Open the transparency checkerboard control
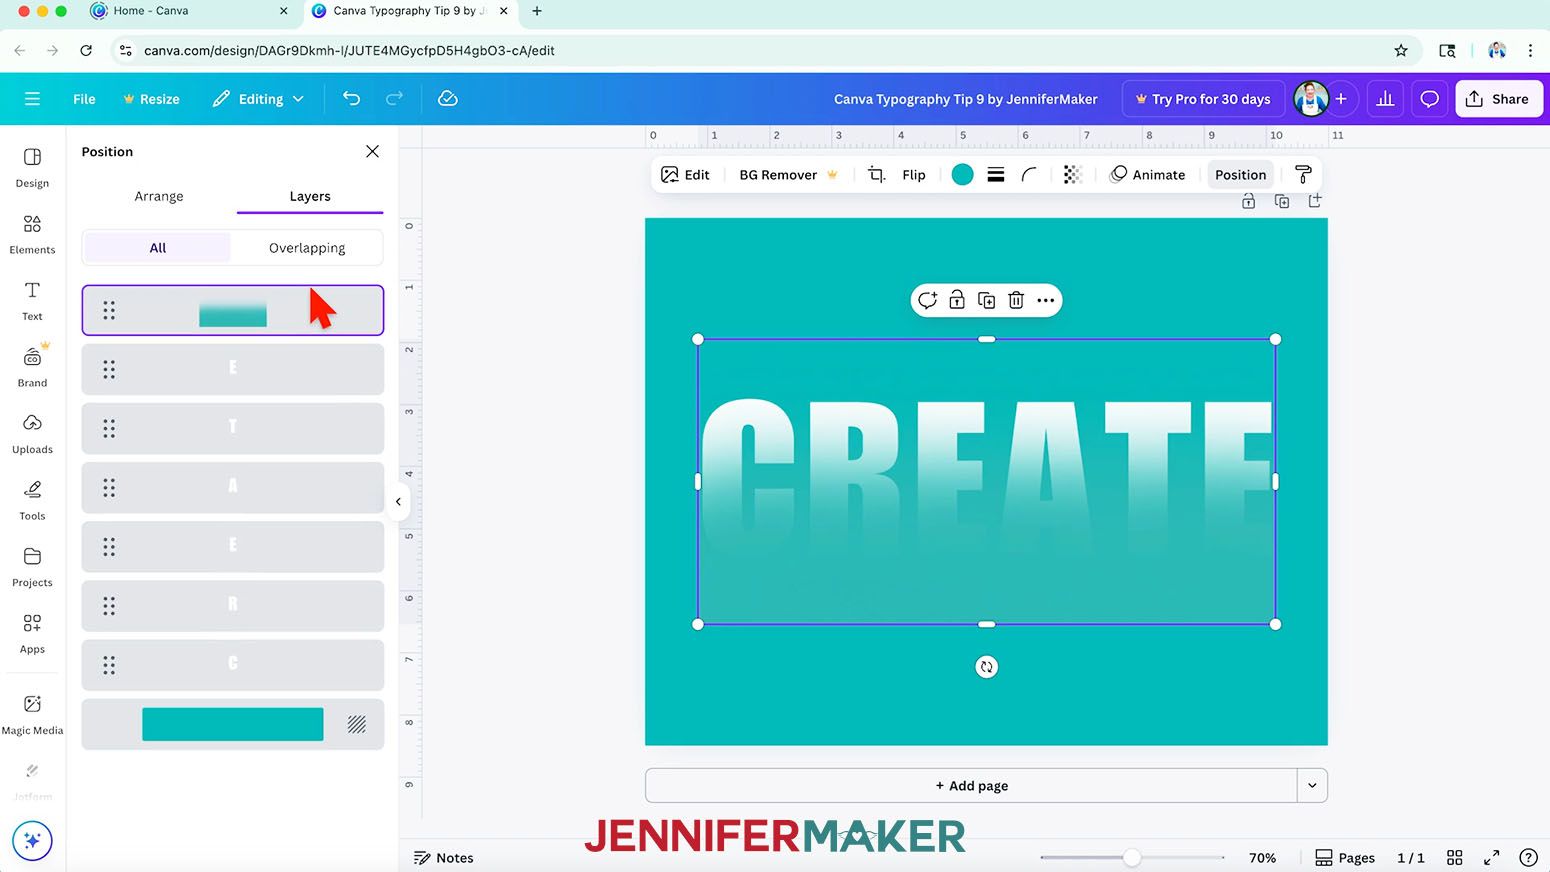This screenshot has width=1550, height=872. [x=1072, y=174]
